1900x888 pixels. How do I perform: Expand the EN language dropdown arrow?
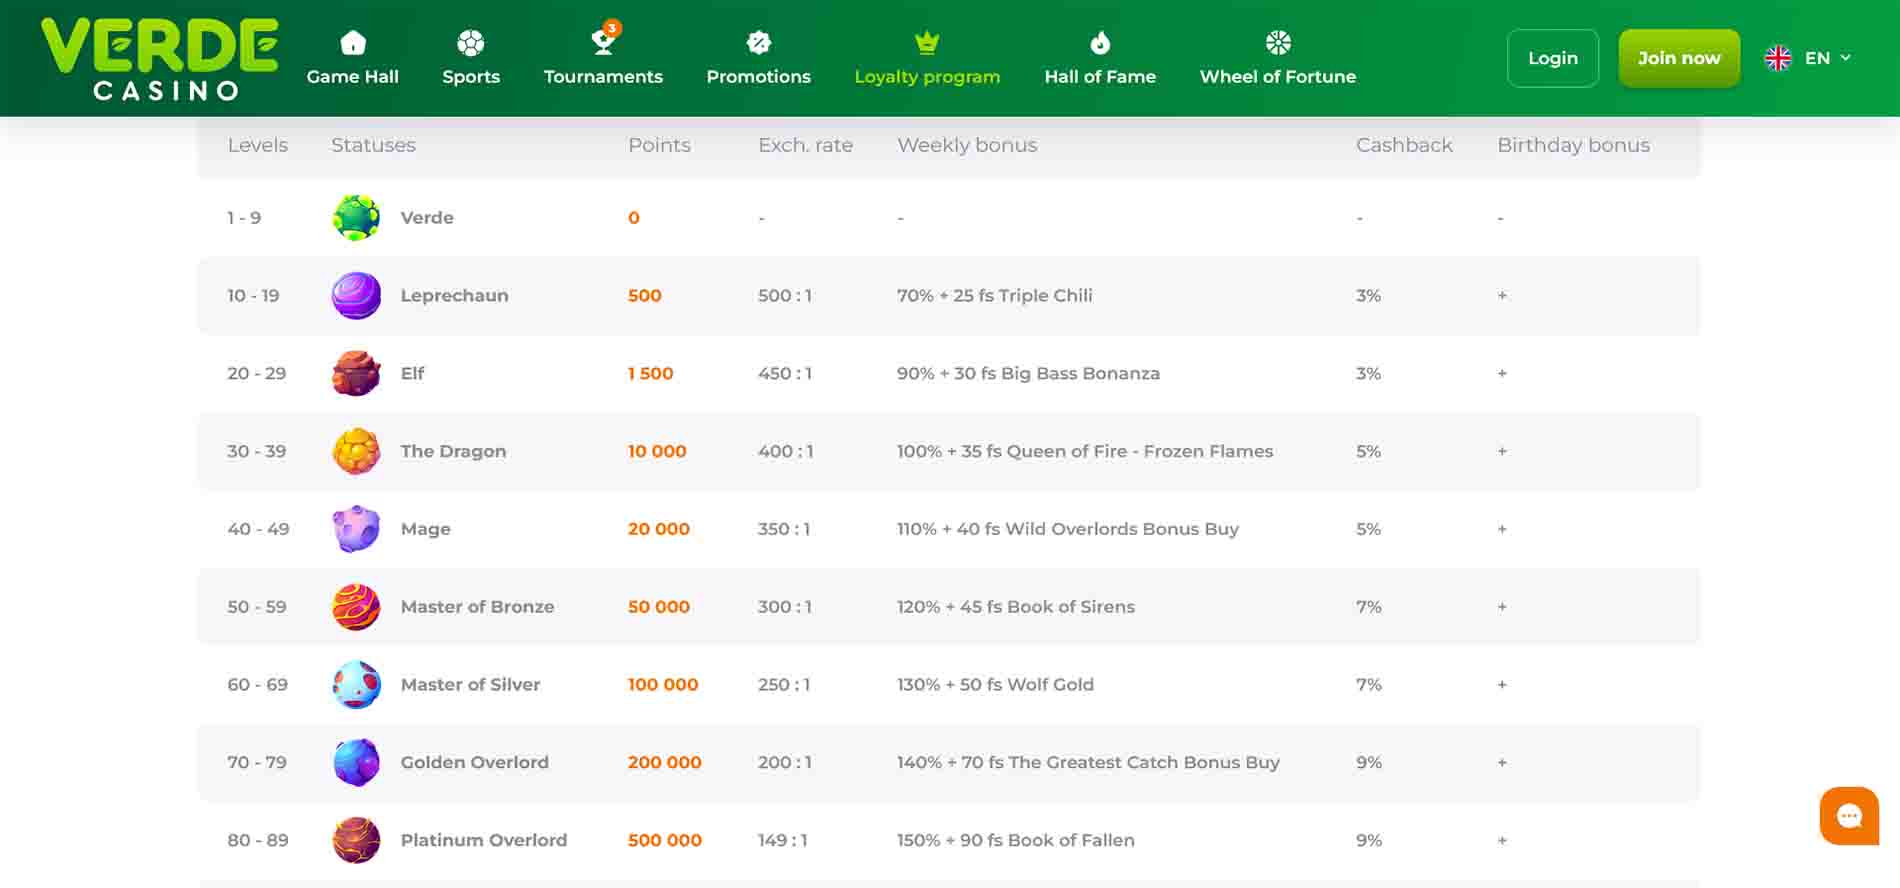pyautogui.click(x=1845, y=58)
